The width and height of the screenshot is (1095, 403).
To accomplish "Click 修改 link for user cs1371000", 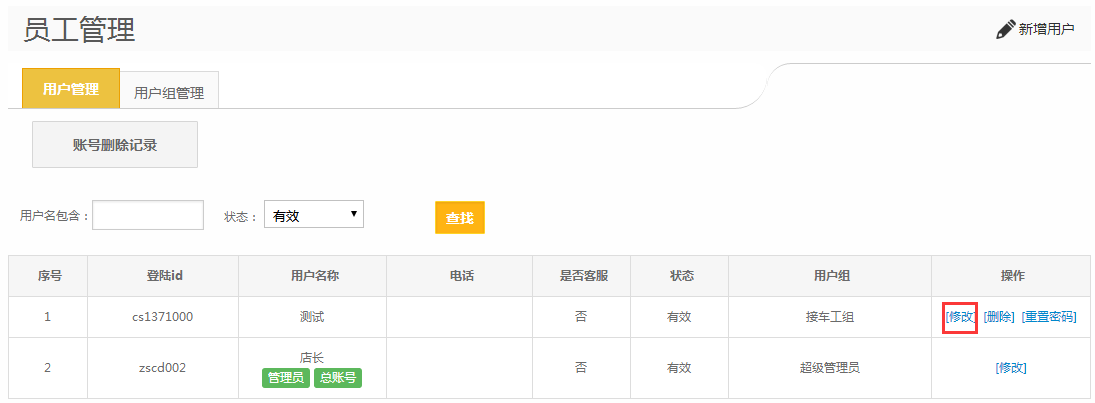I will click(x=960, y=317).
